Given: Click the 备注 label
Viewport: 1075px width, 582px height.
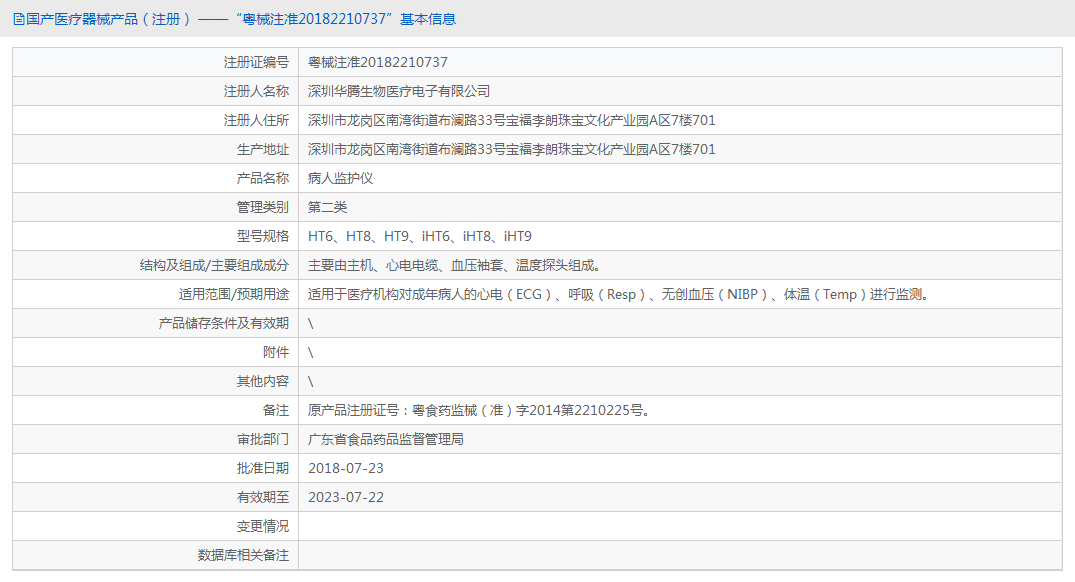Looking at the screenshot, I should [276, 411].
